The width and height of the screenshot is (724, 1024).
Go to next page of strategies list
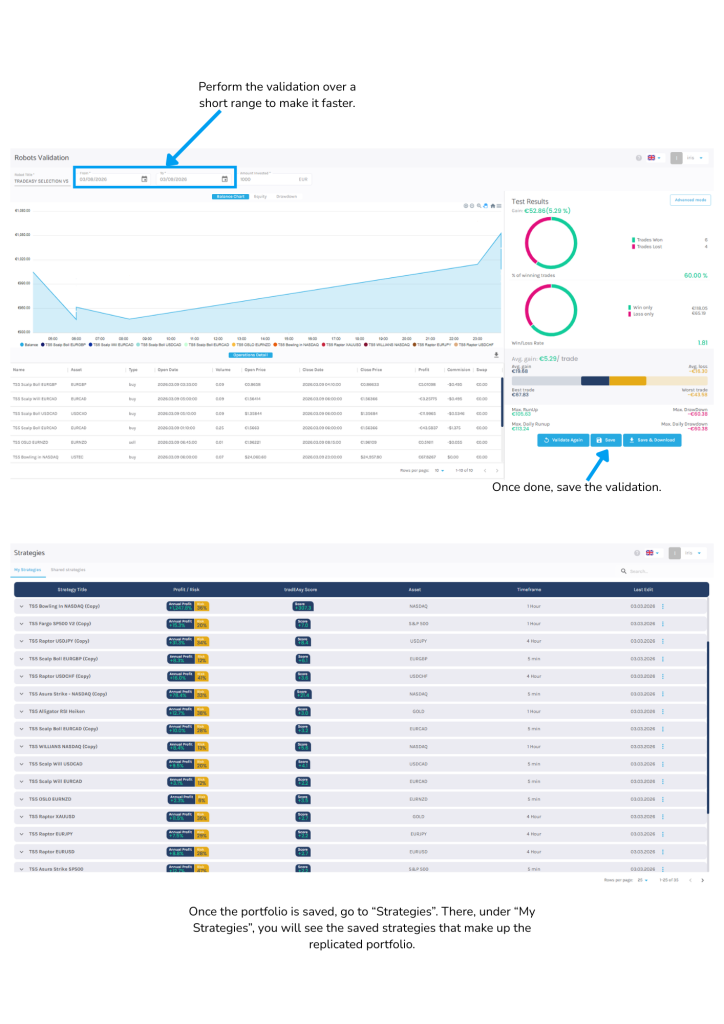pyautogui.click(x=702, y=880)
